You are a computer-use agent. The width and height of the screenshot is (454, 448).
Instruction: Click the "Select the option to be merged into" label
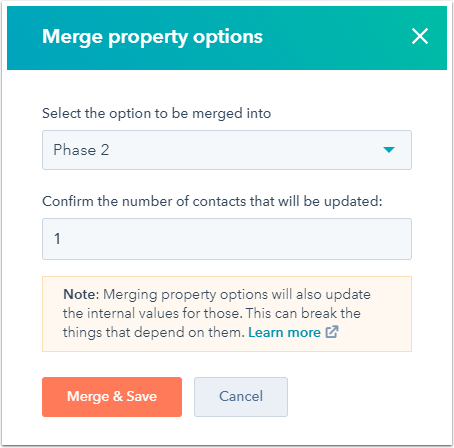(x=156, y=113)
